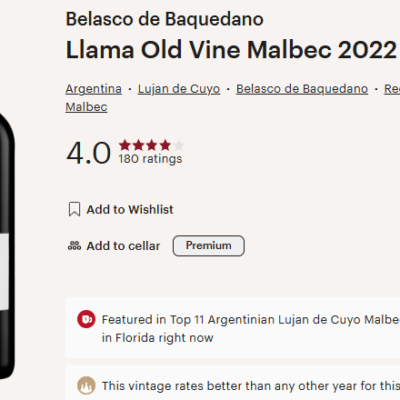
Task: Click the cellar grapes icon
Action: (x=74, y=246)
